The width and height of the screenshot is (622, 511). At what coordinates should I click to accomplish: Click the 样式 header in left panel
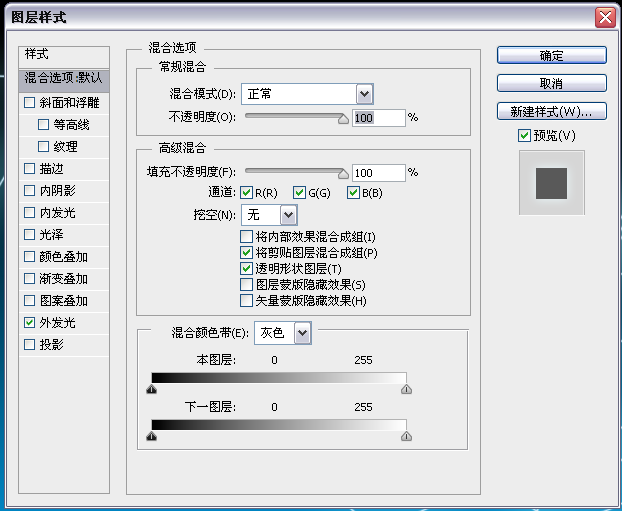click(37, 54)
